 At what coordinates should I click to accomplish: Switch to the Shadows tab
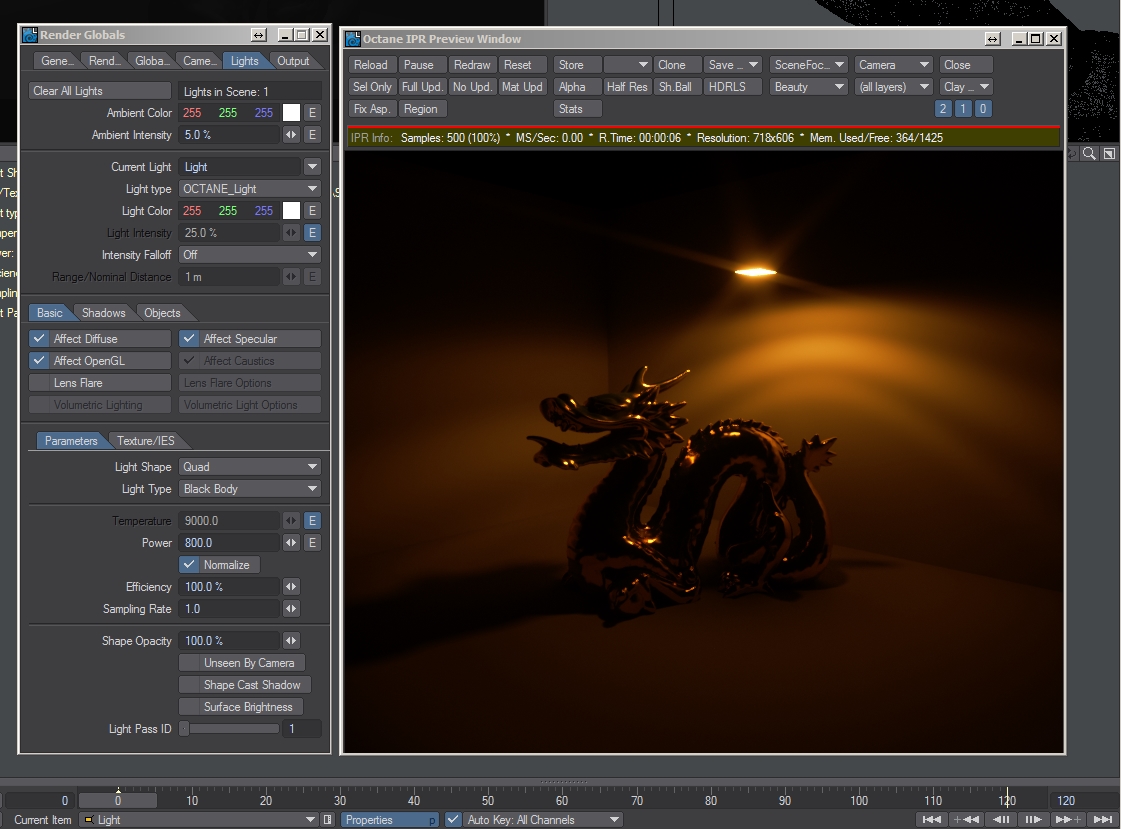coord(103,313)
